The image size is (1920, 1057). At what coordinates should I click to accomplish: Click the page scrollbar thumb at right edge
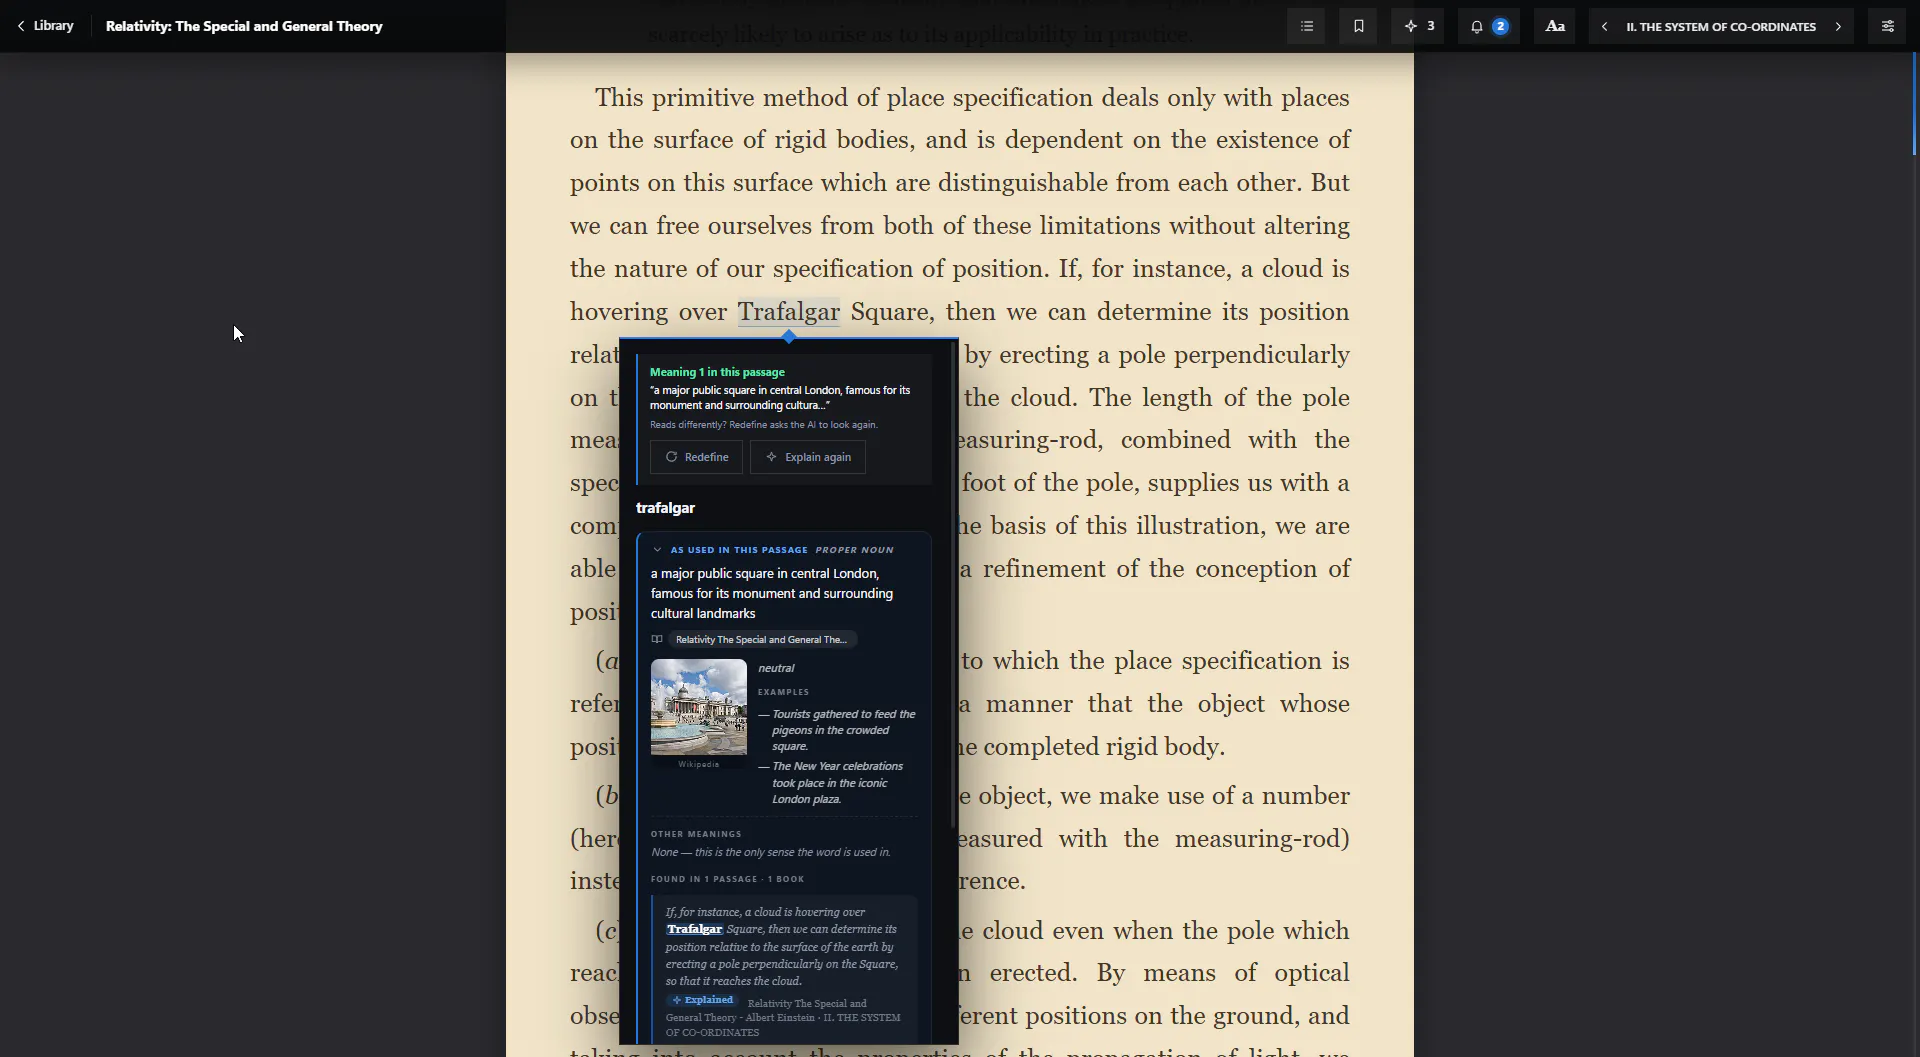click(1914, 104)
